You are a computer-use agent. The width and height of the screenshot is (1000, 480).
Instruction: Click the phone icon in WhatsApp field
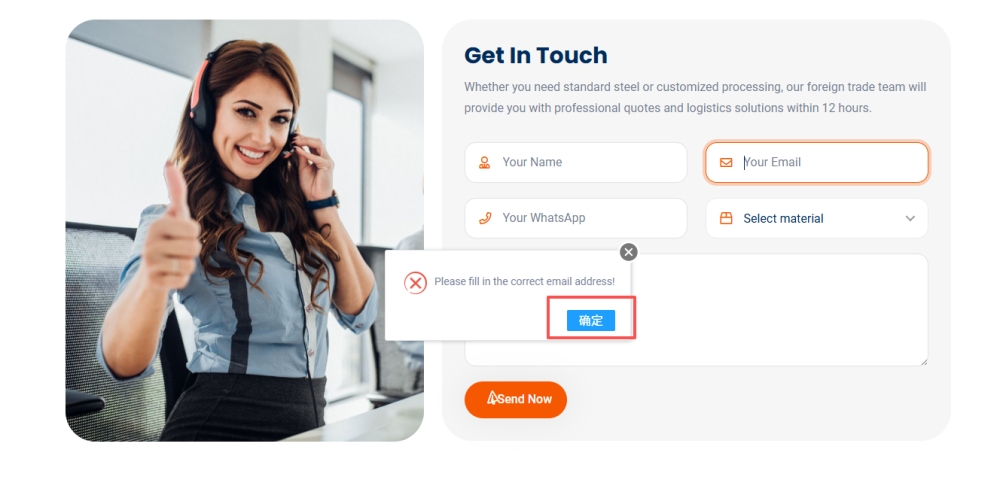coord(485,218)
